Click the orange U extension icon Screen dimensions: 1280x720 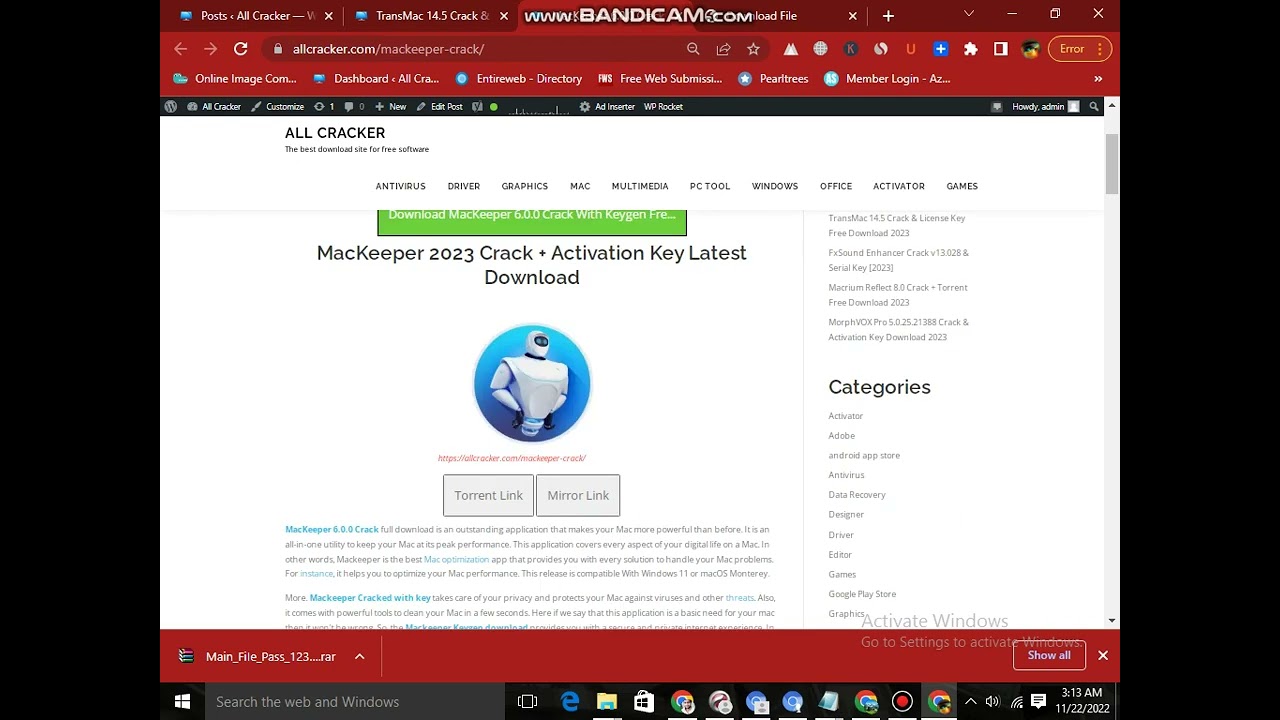910,49
